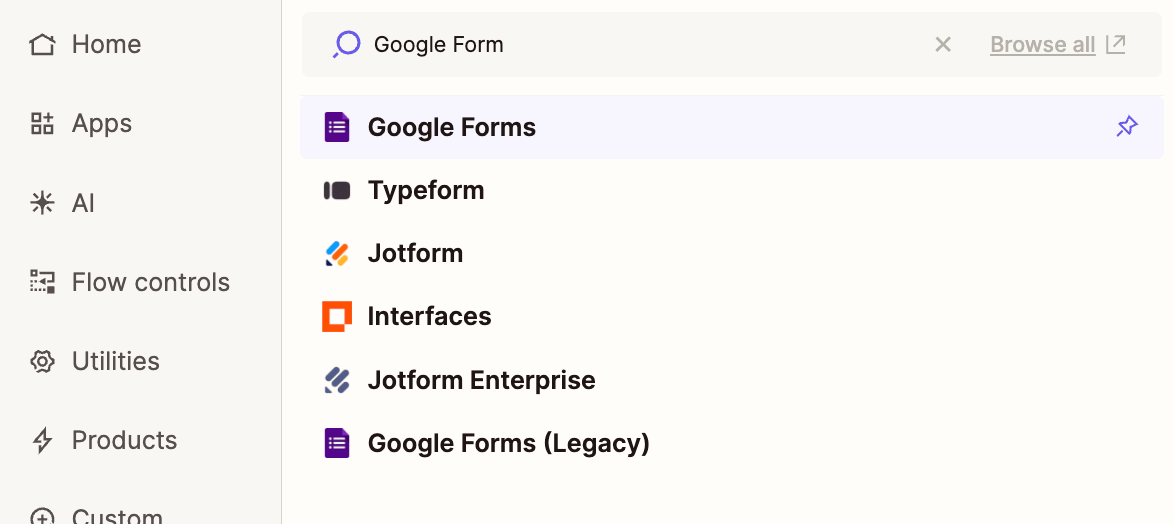1174x524 pixels.
Task: Toggle the pin on Google Forms
Action: coord(1127,127)
